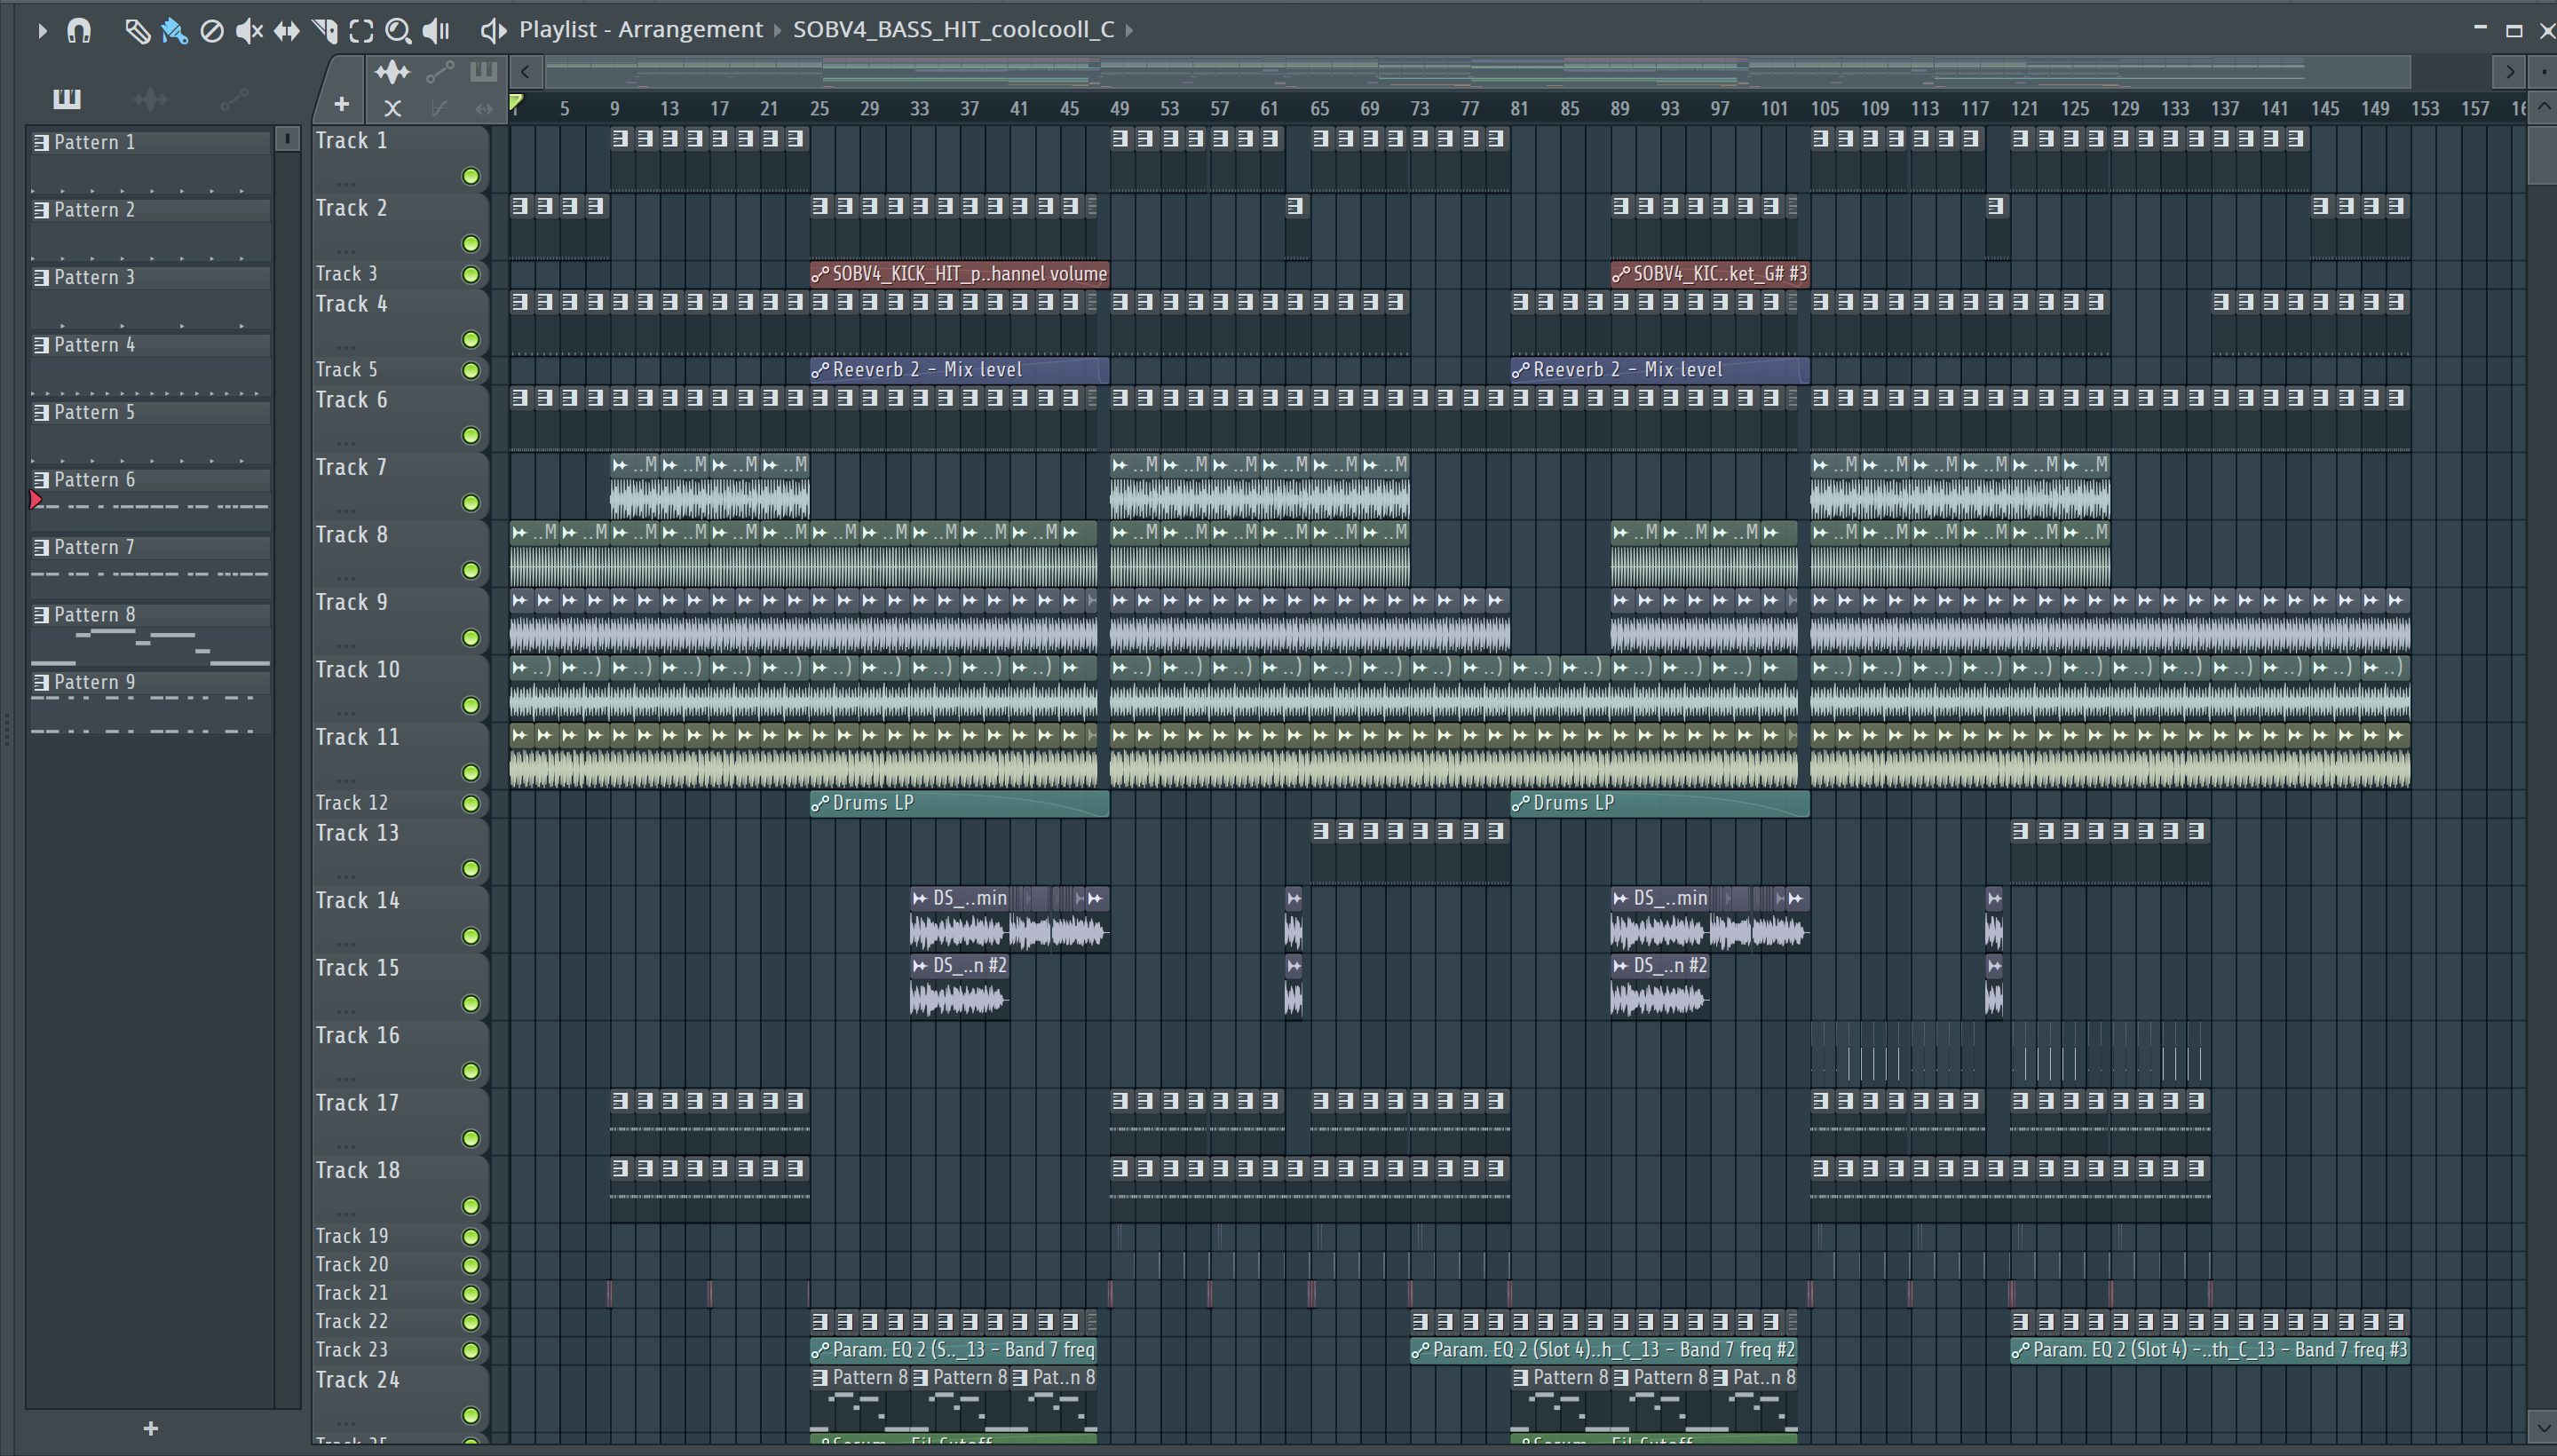Image resolution: width=2557 pixels, height=1456 pixels.
Task: Click the Track 4 header name
Action: [352, 304]
